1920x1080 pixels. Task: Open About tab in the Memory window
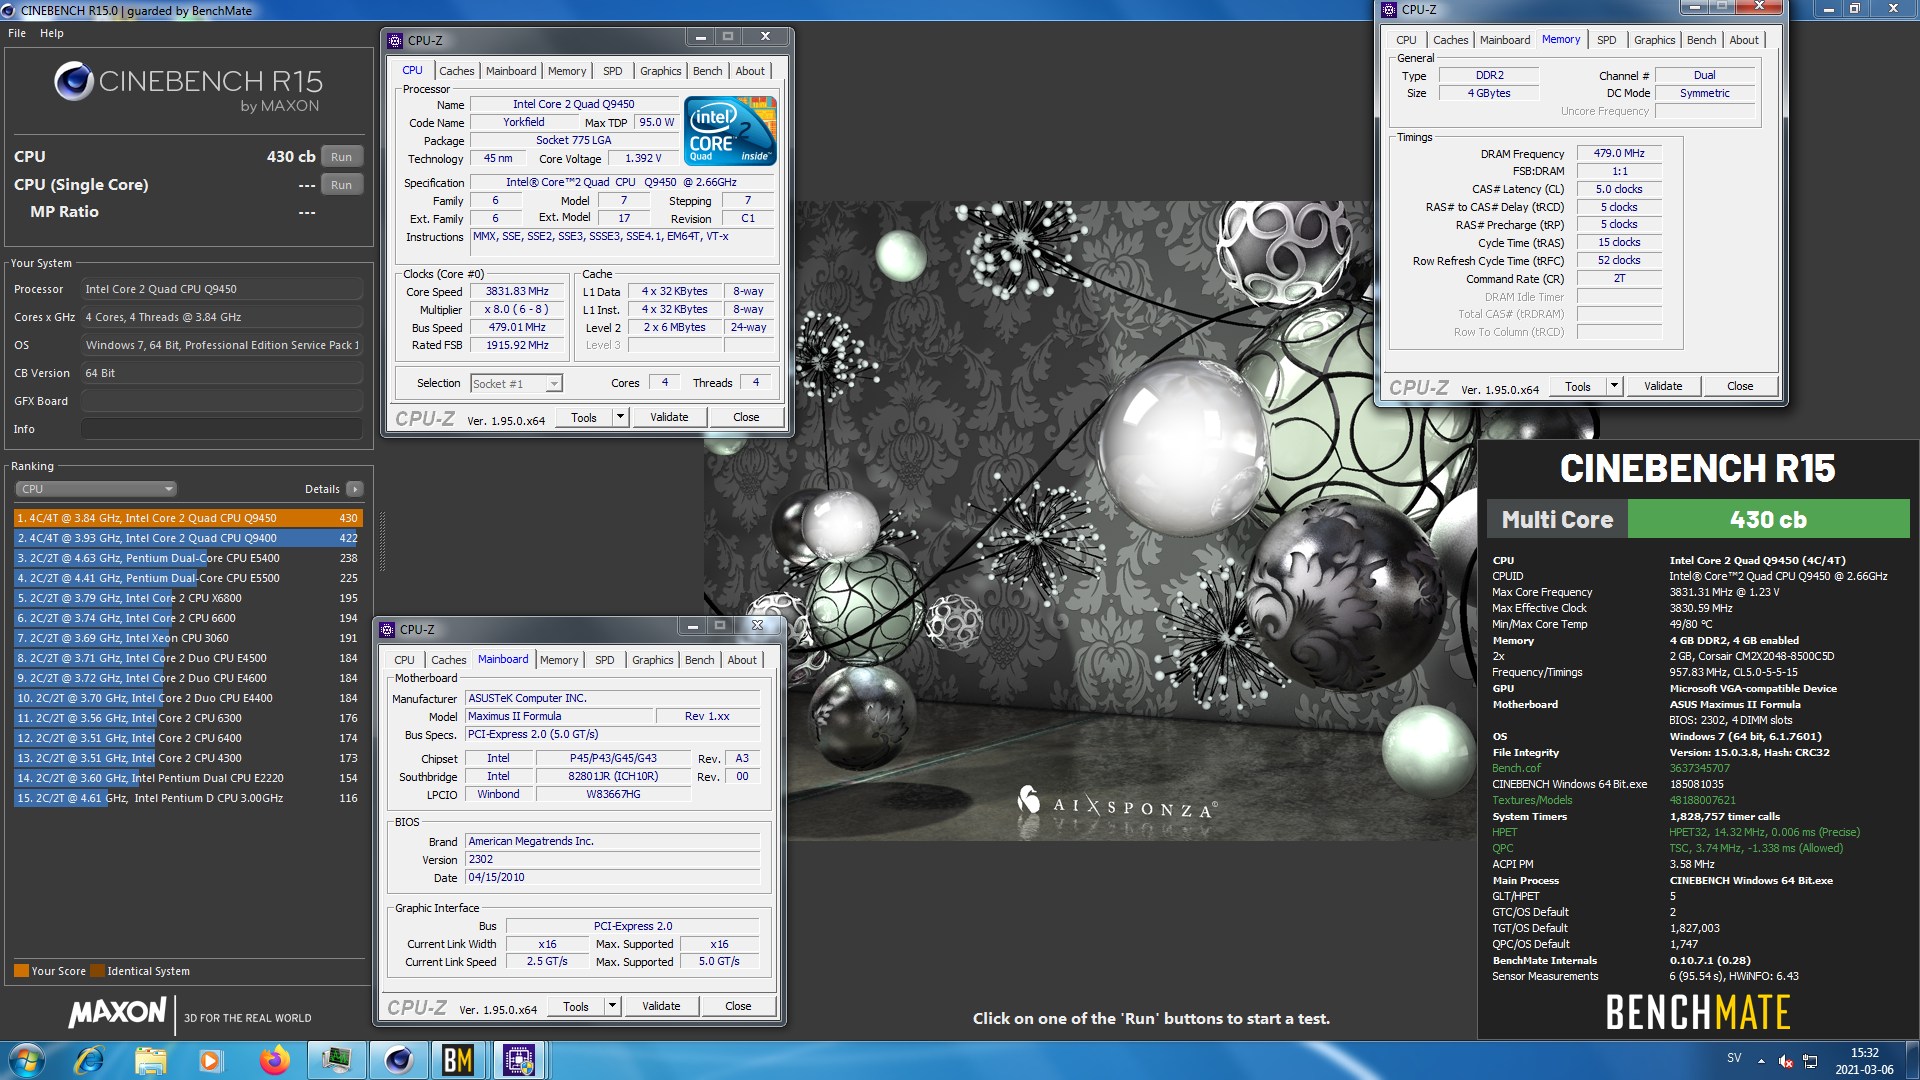pos(1744,40)
